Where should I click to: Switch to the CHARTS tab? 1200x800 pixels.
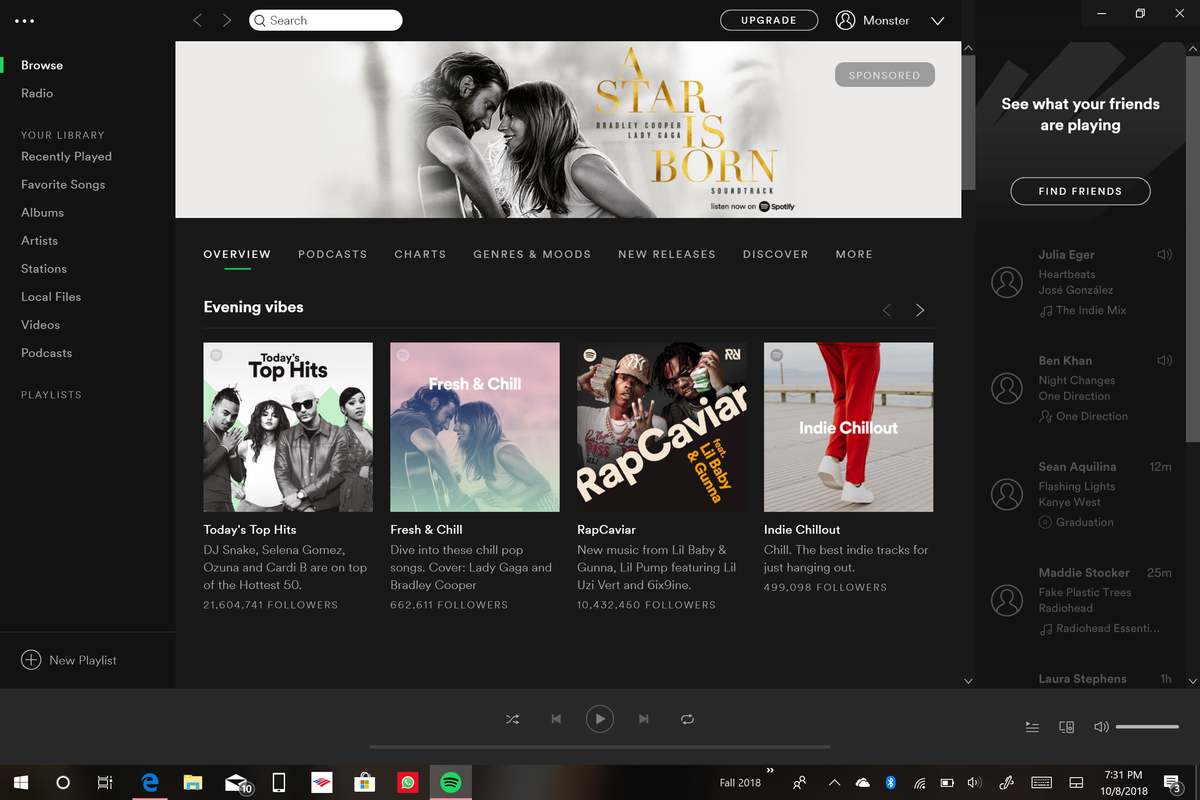(x=420, y=254)
